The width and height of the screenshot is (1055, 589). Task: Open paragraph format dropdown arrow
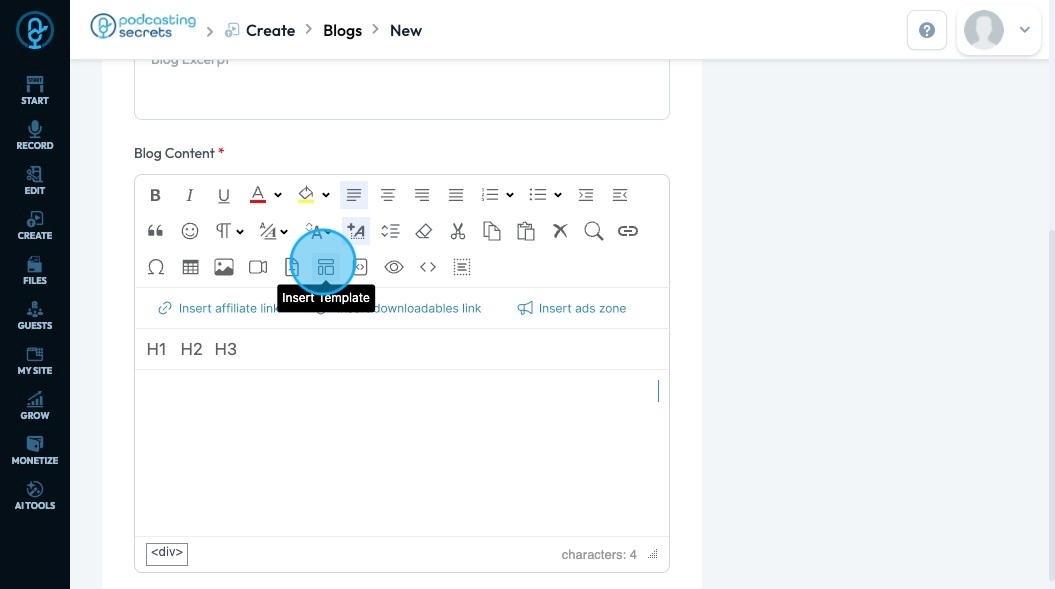click(240, 232)
